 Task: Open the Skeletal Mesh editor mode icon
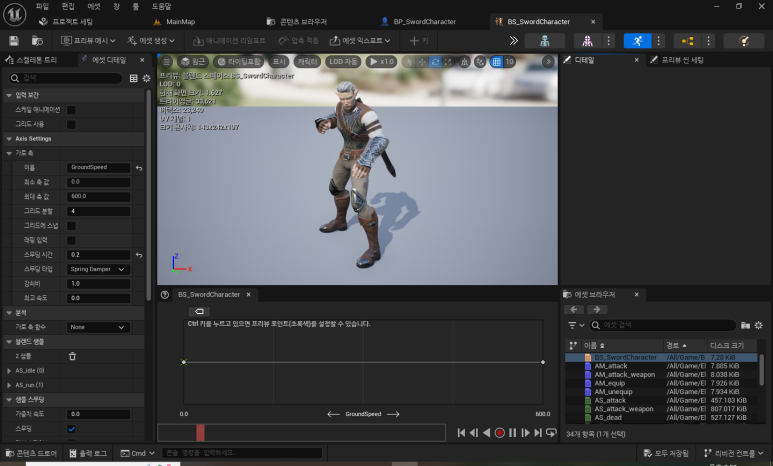click(588, 40)
